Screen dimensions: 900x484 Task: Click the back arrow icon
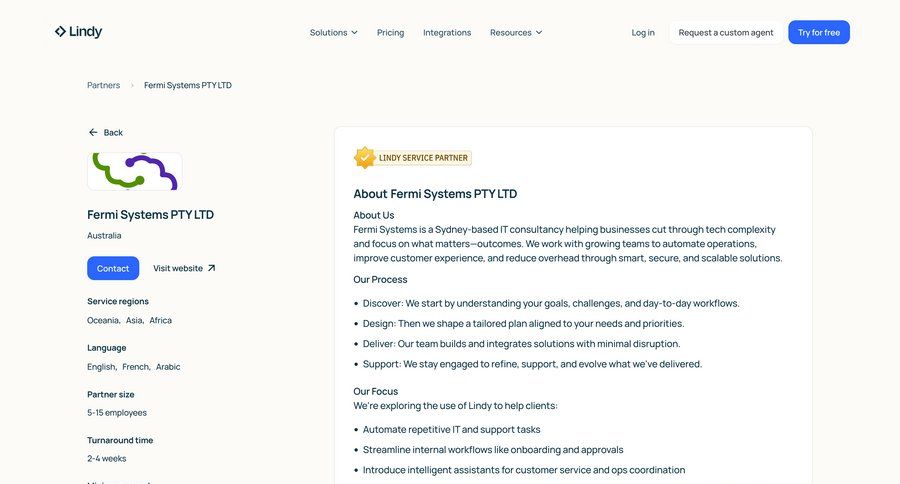pos(93,132)
